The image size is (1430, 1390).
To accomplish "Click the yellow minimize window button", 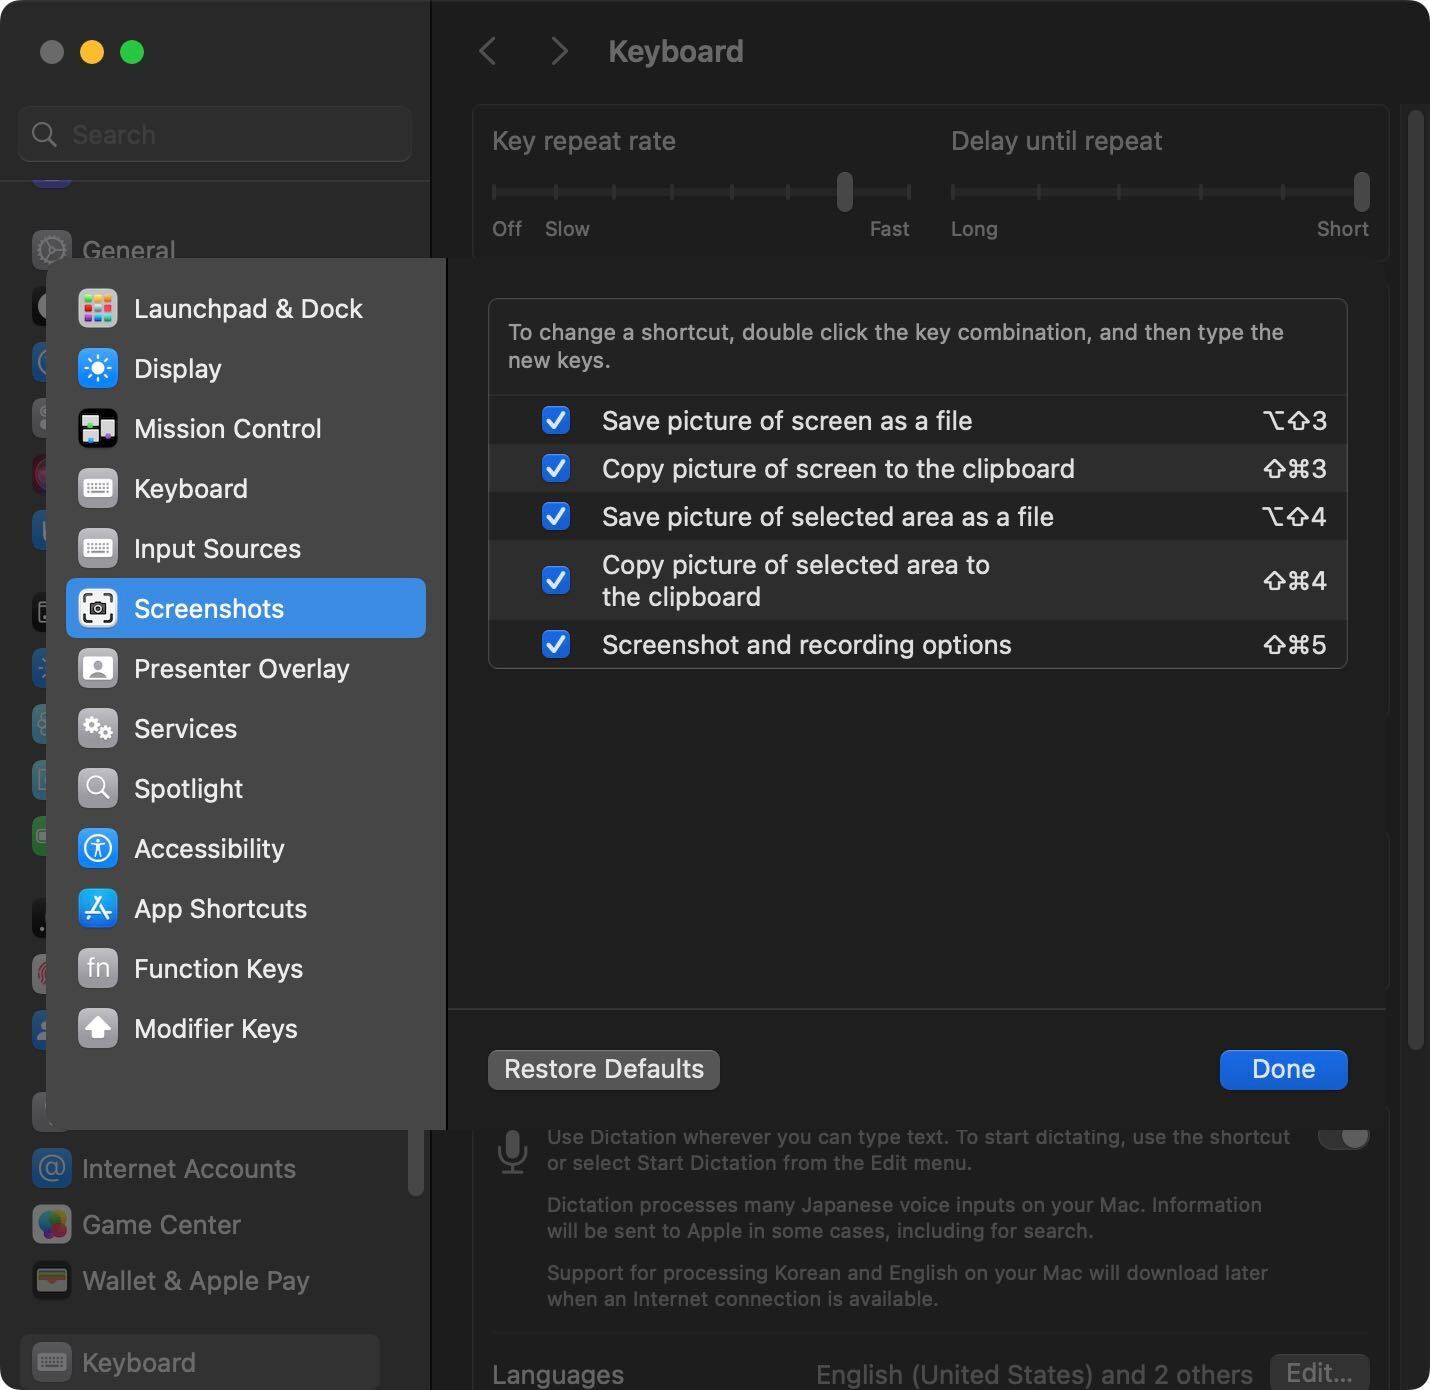I will (x=92, y=52).
